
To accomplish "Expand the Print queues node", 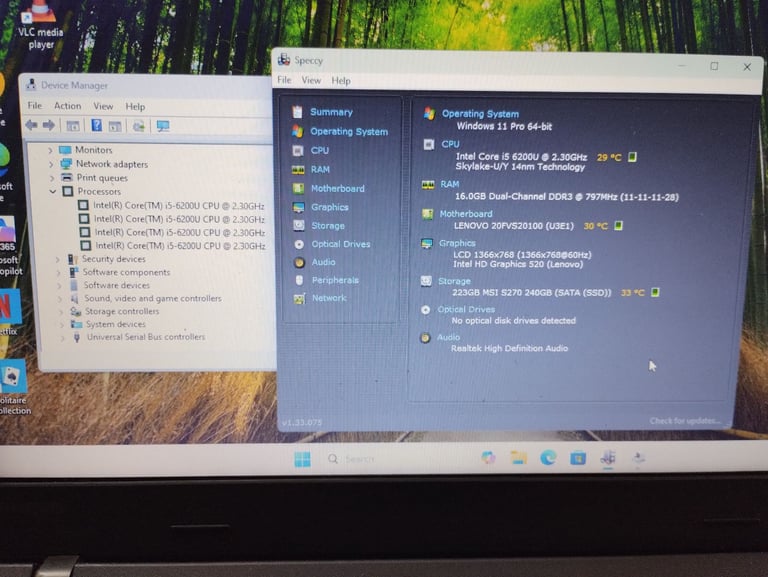I will point(52,178).
